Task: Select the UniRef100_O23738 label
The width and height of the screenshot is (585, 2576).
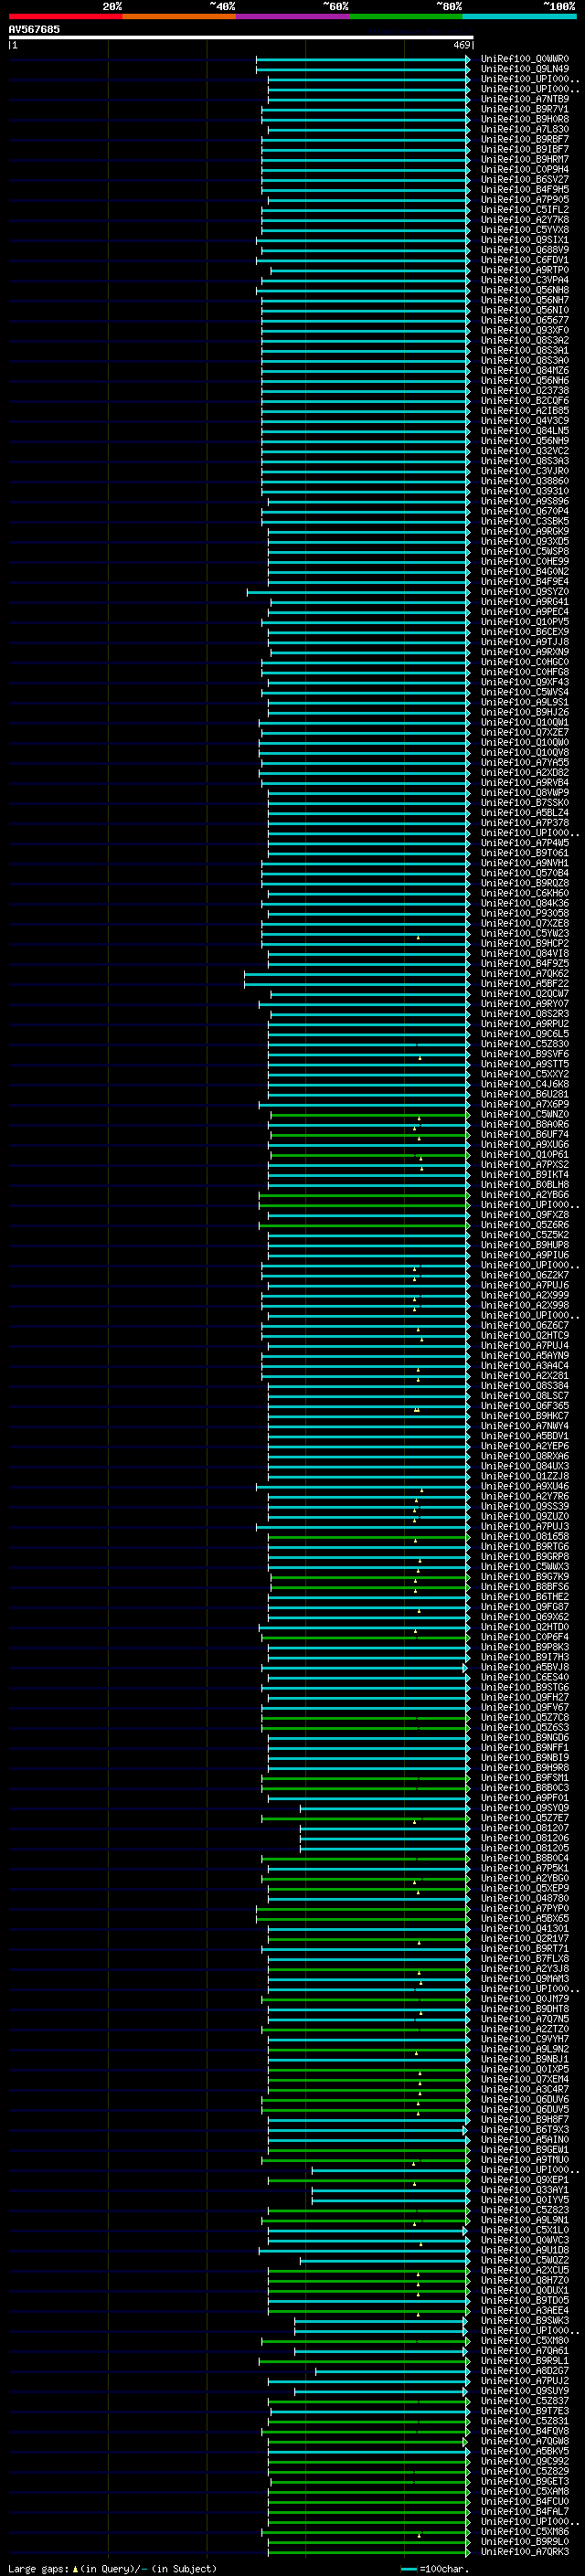Action: coord(524,391)
